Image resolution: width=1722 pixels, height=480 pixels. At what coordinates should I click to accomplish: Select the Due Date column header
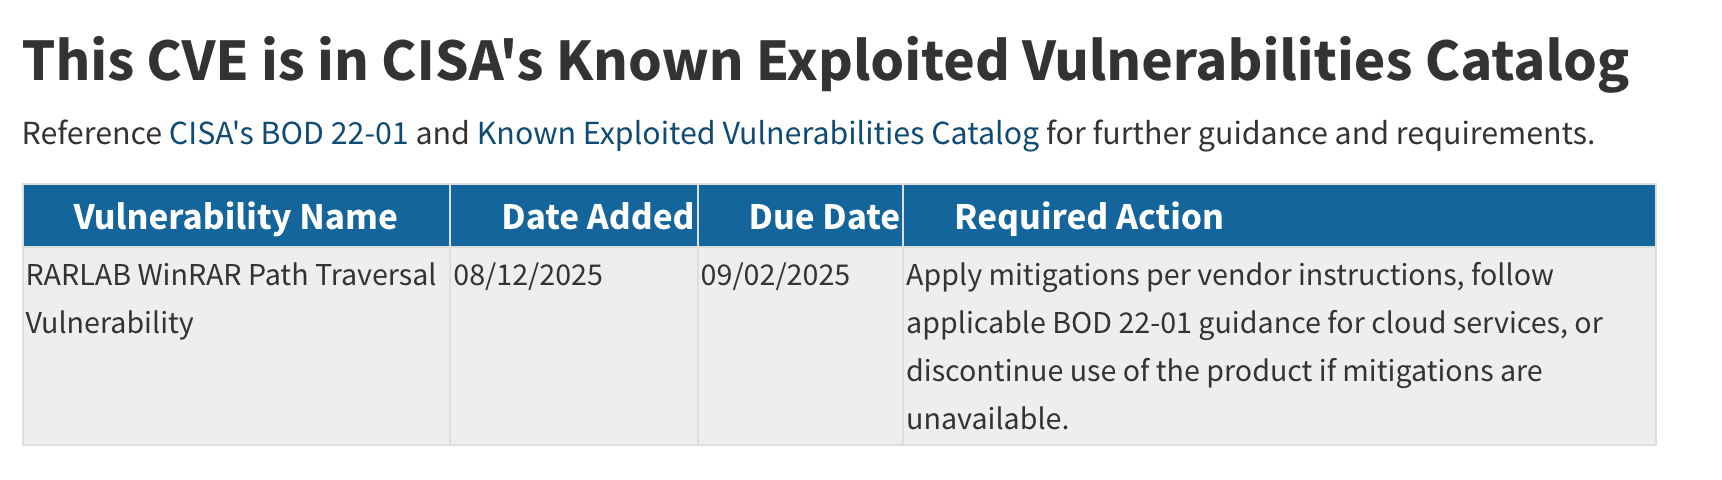[823, 216]
